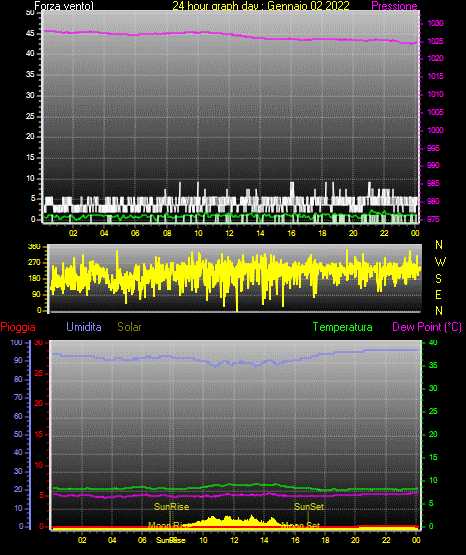The width and height of the screenshot is (466, 555).
Task: Click 90 on the wind direction axis
Action: [36, 294]
